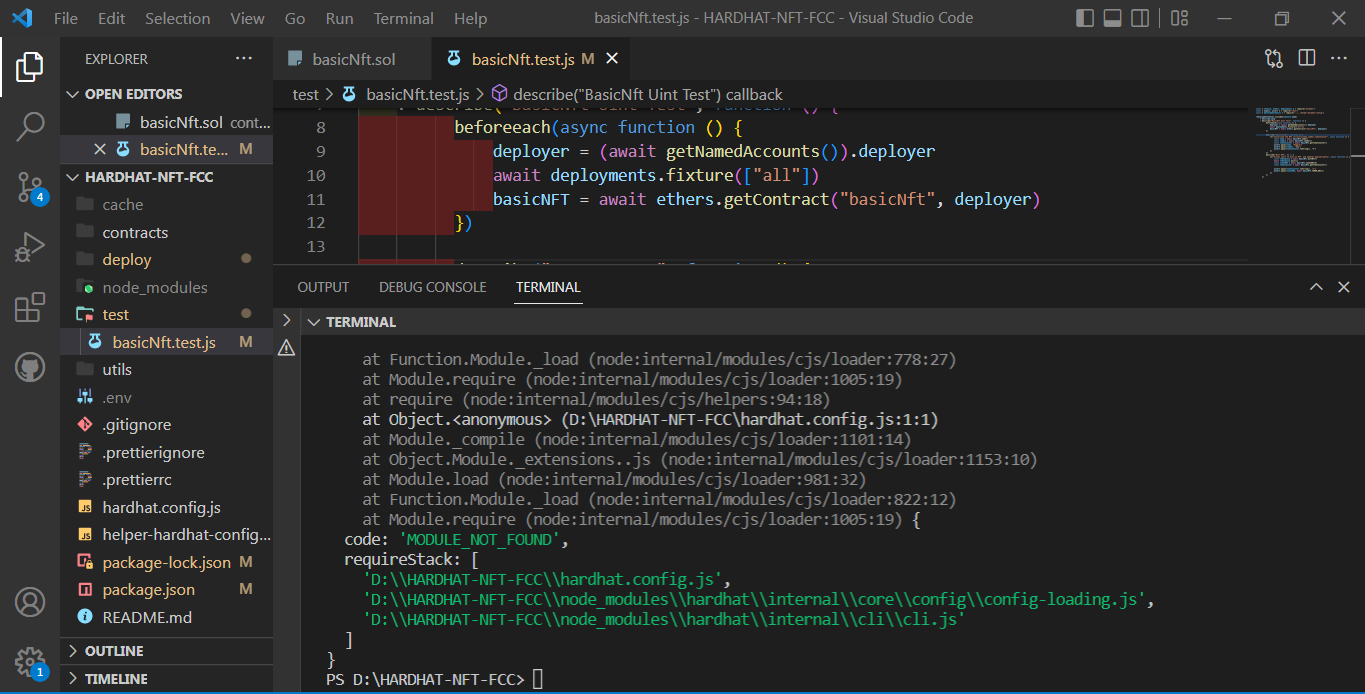Click the Explorer more actions ellipsis
The height and width of the screenshot is (694, 1365).
244,59
